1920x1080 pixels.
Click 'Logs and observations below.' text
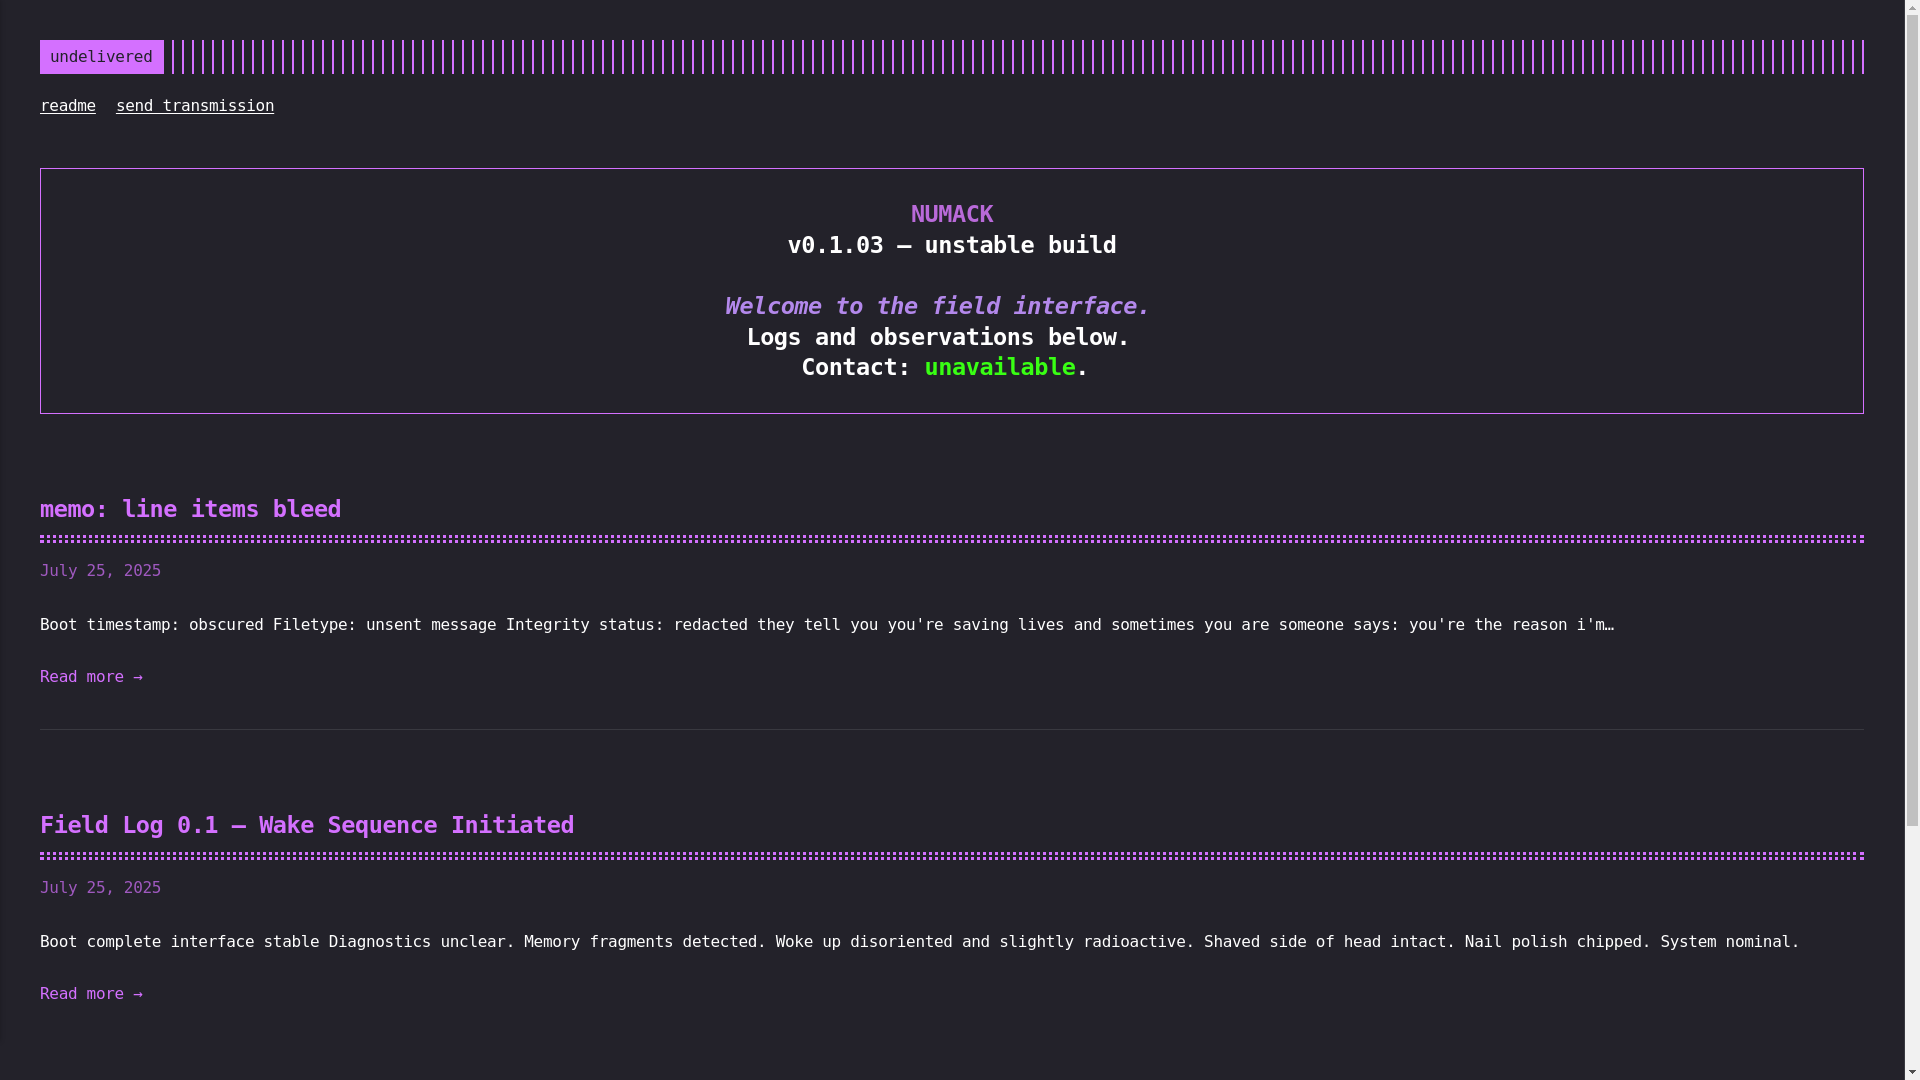pos(937,337)
